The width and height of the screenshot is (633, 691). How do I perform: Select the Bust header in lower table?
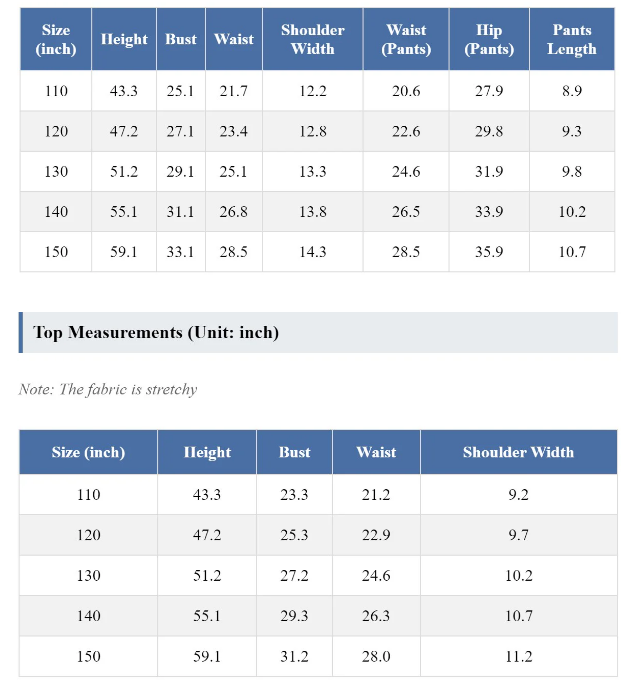294,452
